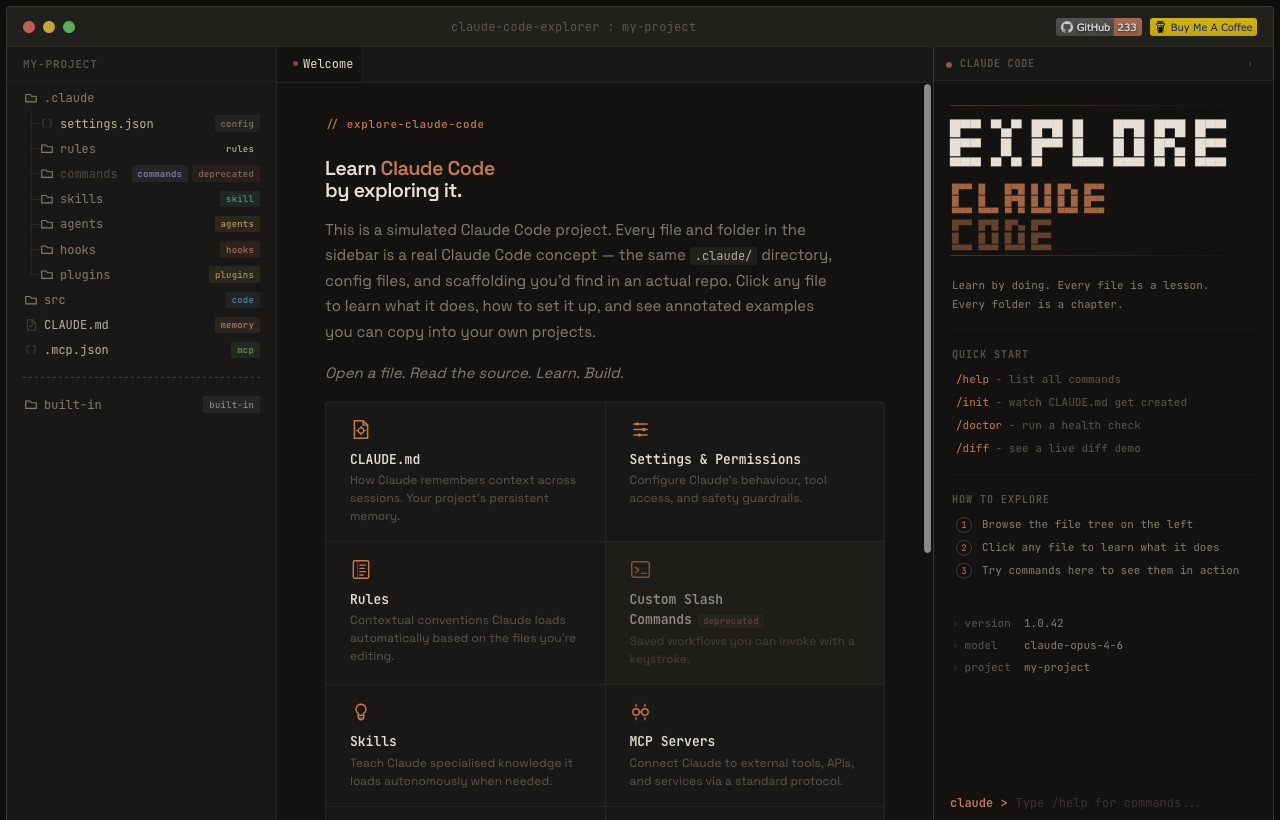Expand the built-in folder row
This screenshot has width=1280, height=820.
tap(141, 405)
